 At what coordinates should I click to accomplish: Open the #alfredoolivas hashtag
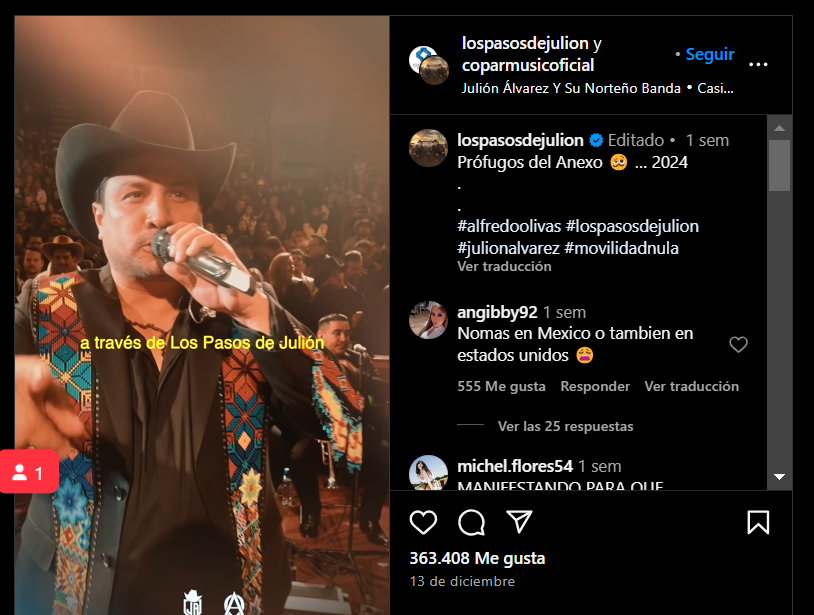tap(508, 226)
